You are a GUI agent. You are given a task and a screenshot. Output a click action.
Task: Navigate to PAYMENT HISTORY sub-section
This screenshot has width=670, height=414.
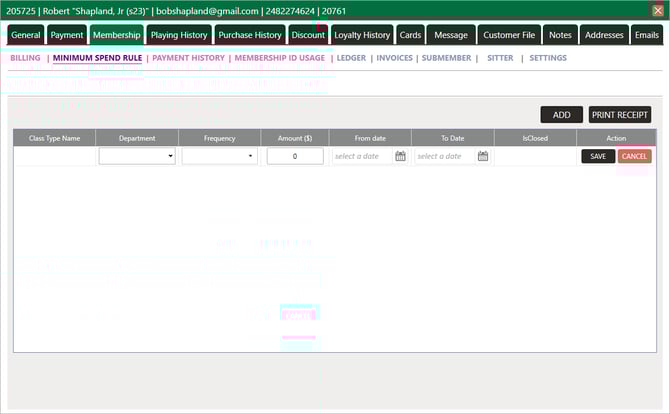pyautogui.click(x=188, y=58)
